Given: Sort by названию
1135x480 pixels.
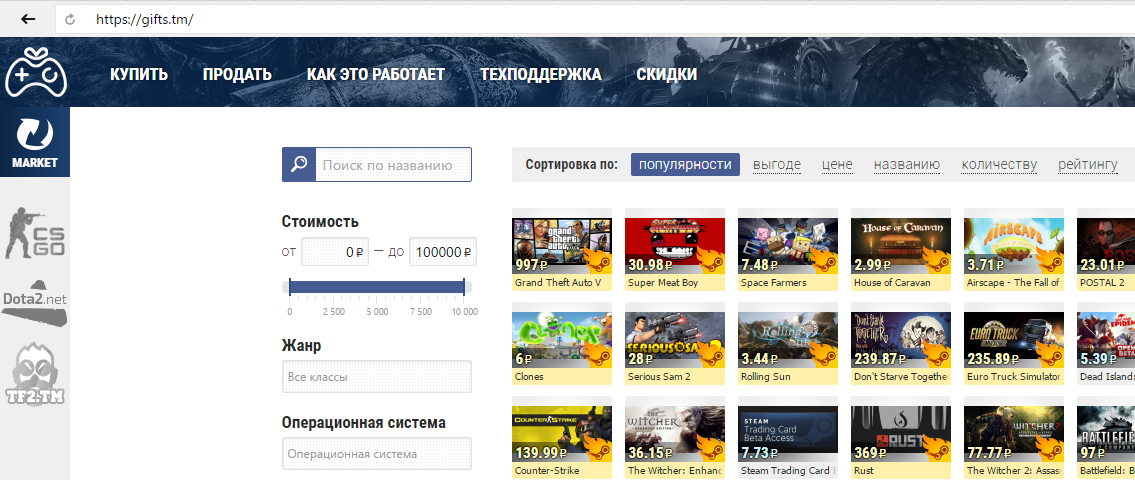Looking at the screenshot, I should point(907,165).
